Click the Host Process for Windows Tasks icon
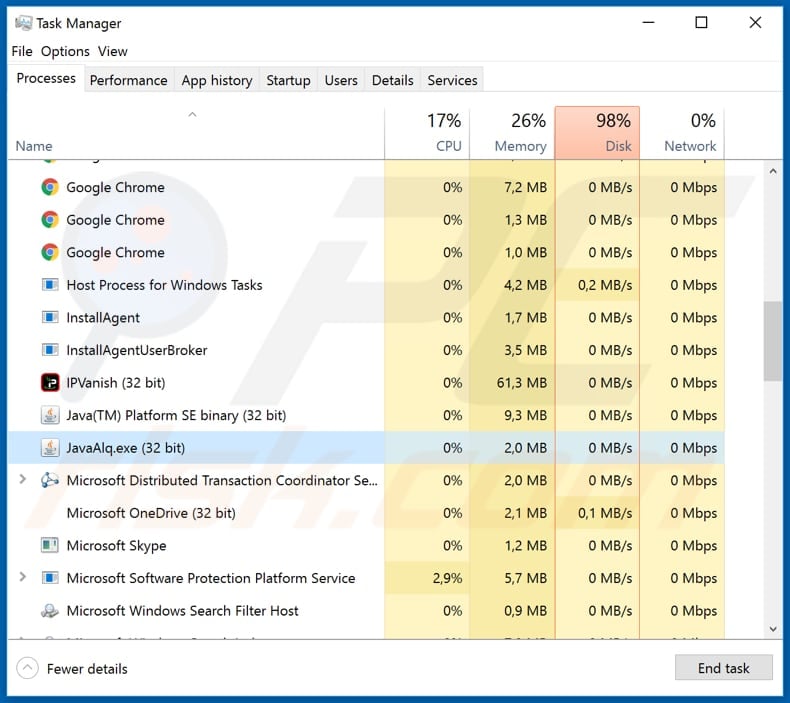The image size is (790, 703). point(50,285)
